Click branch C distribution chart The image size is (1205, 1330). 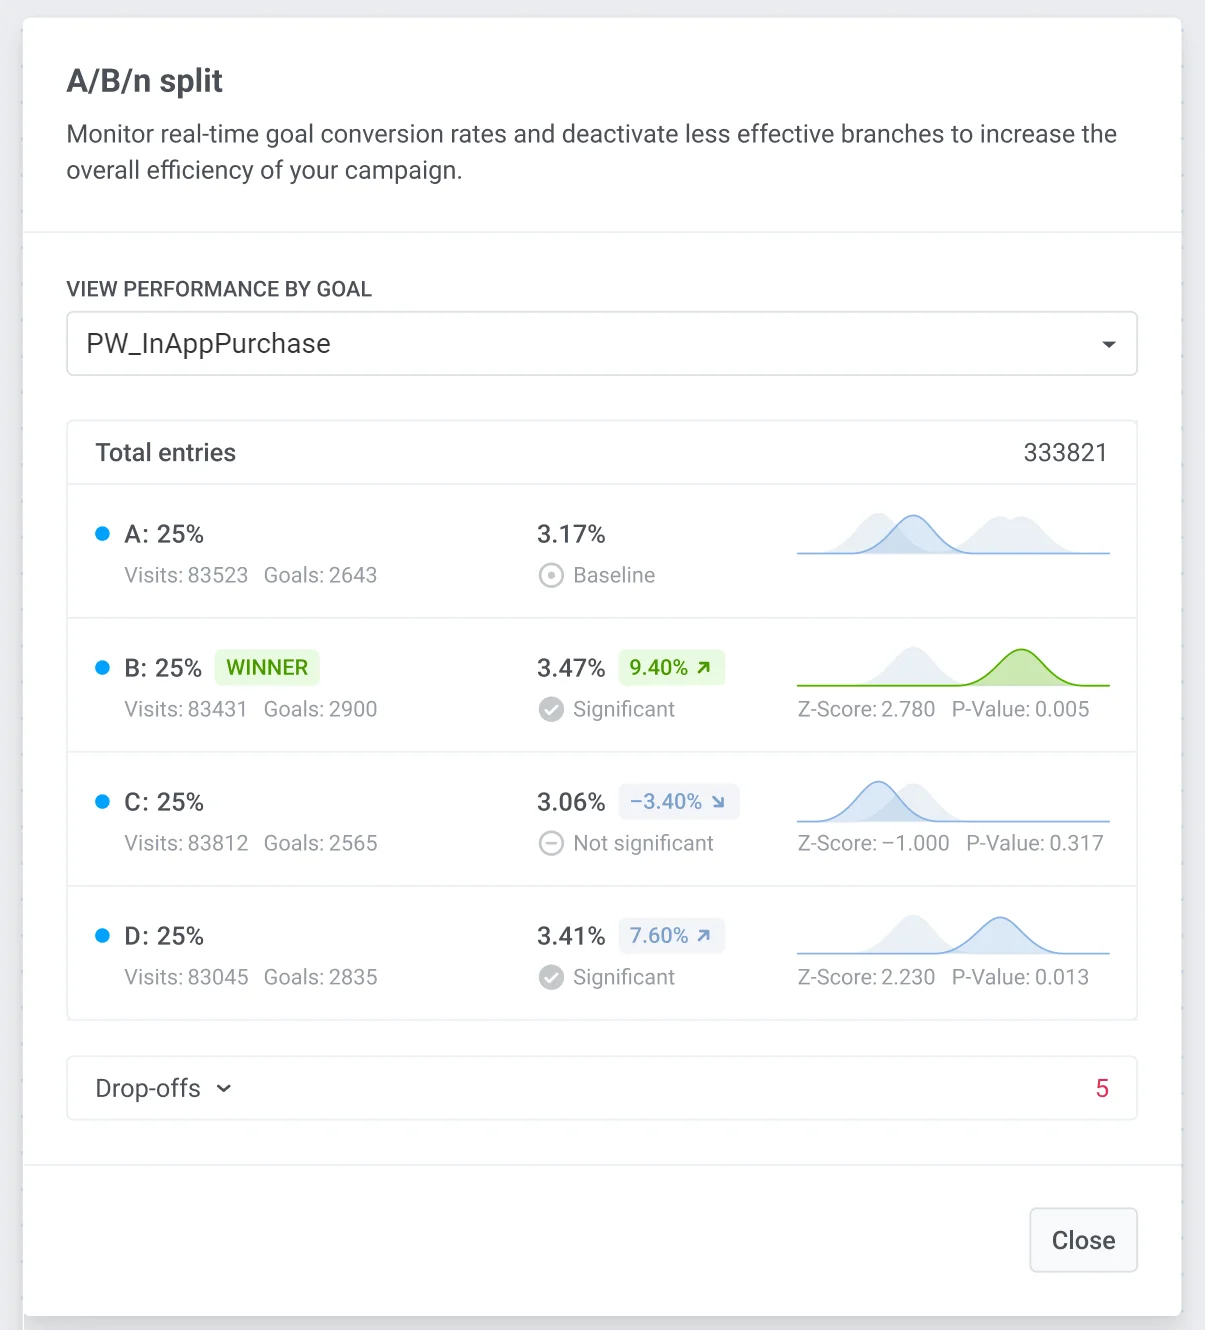[x=953, y=802]
